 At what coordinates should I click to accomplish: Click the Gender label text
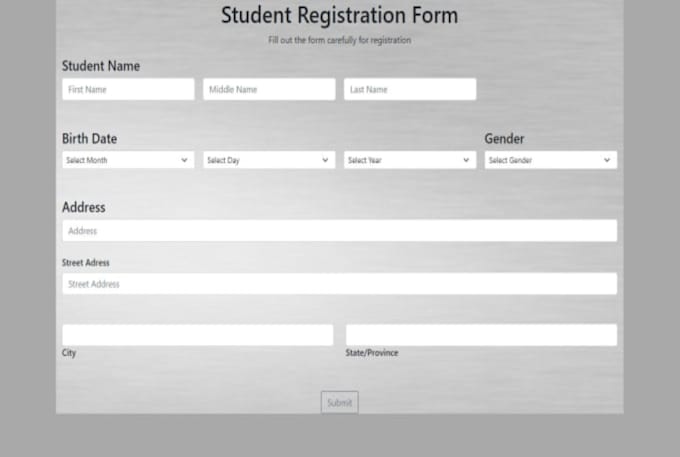pyautogui.click(x=504, y=139)
